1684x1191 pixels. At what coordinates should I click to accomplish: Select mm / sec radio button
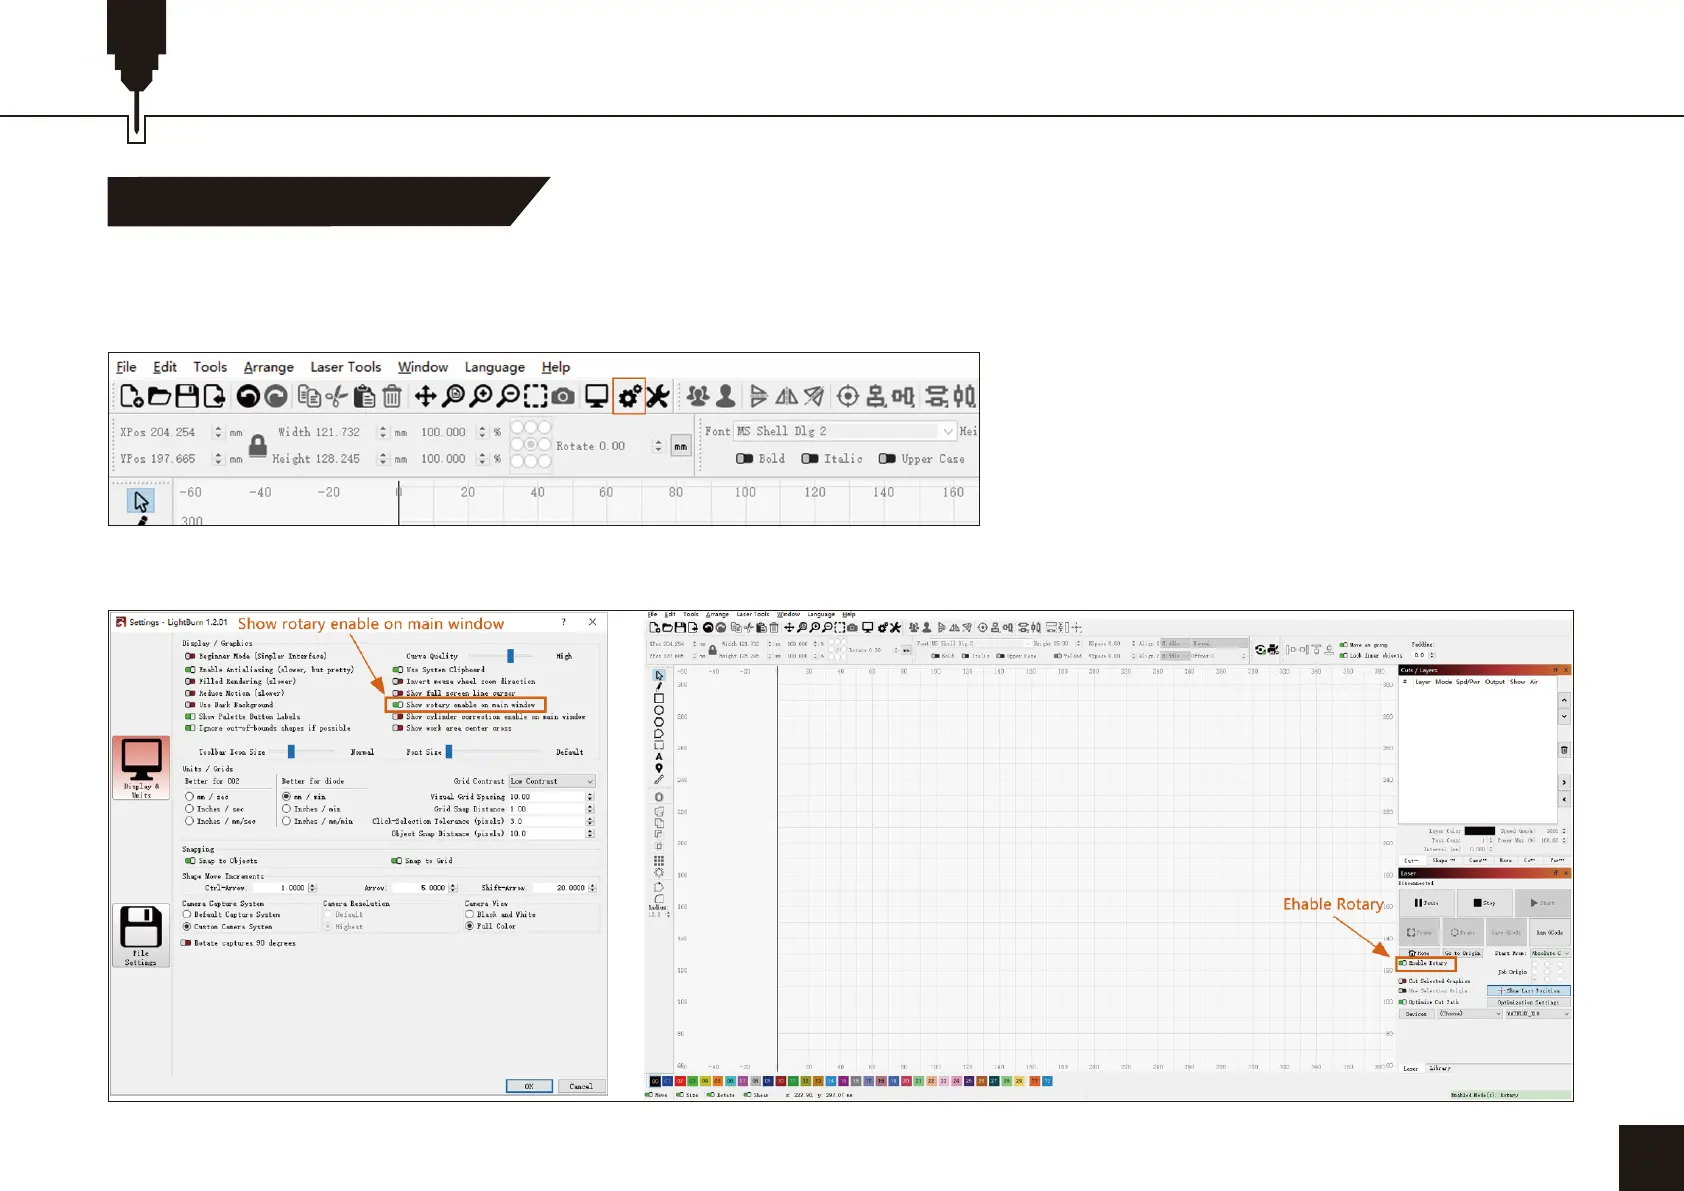click(x=190, y=797)
